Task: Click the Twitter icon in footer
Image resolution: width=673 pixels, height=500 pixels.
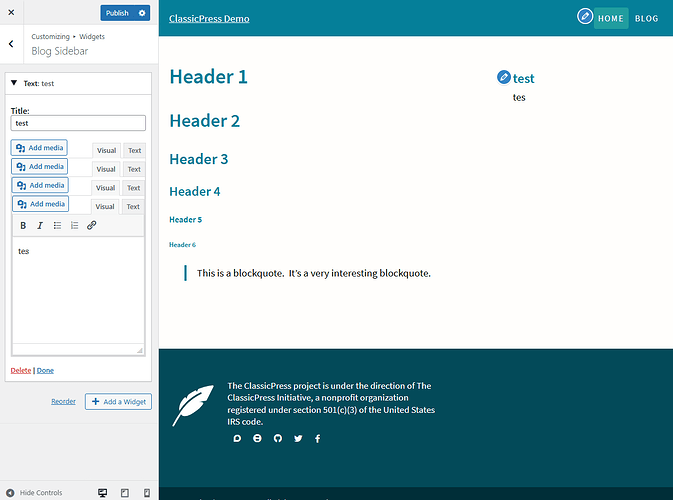Action: pos(298,439)
